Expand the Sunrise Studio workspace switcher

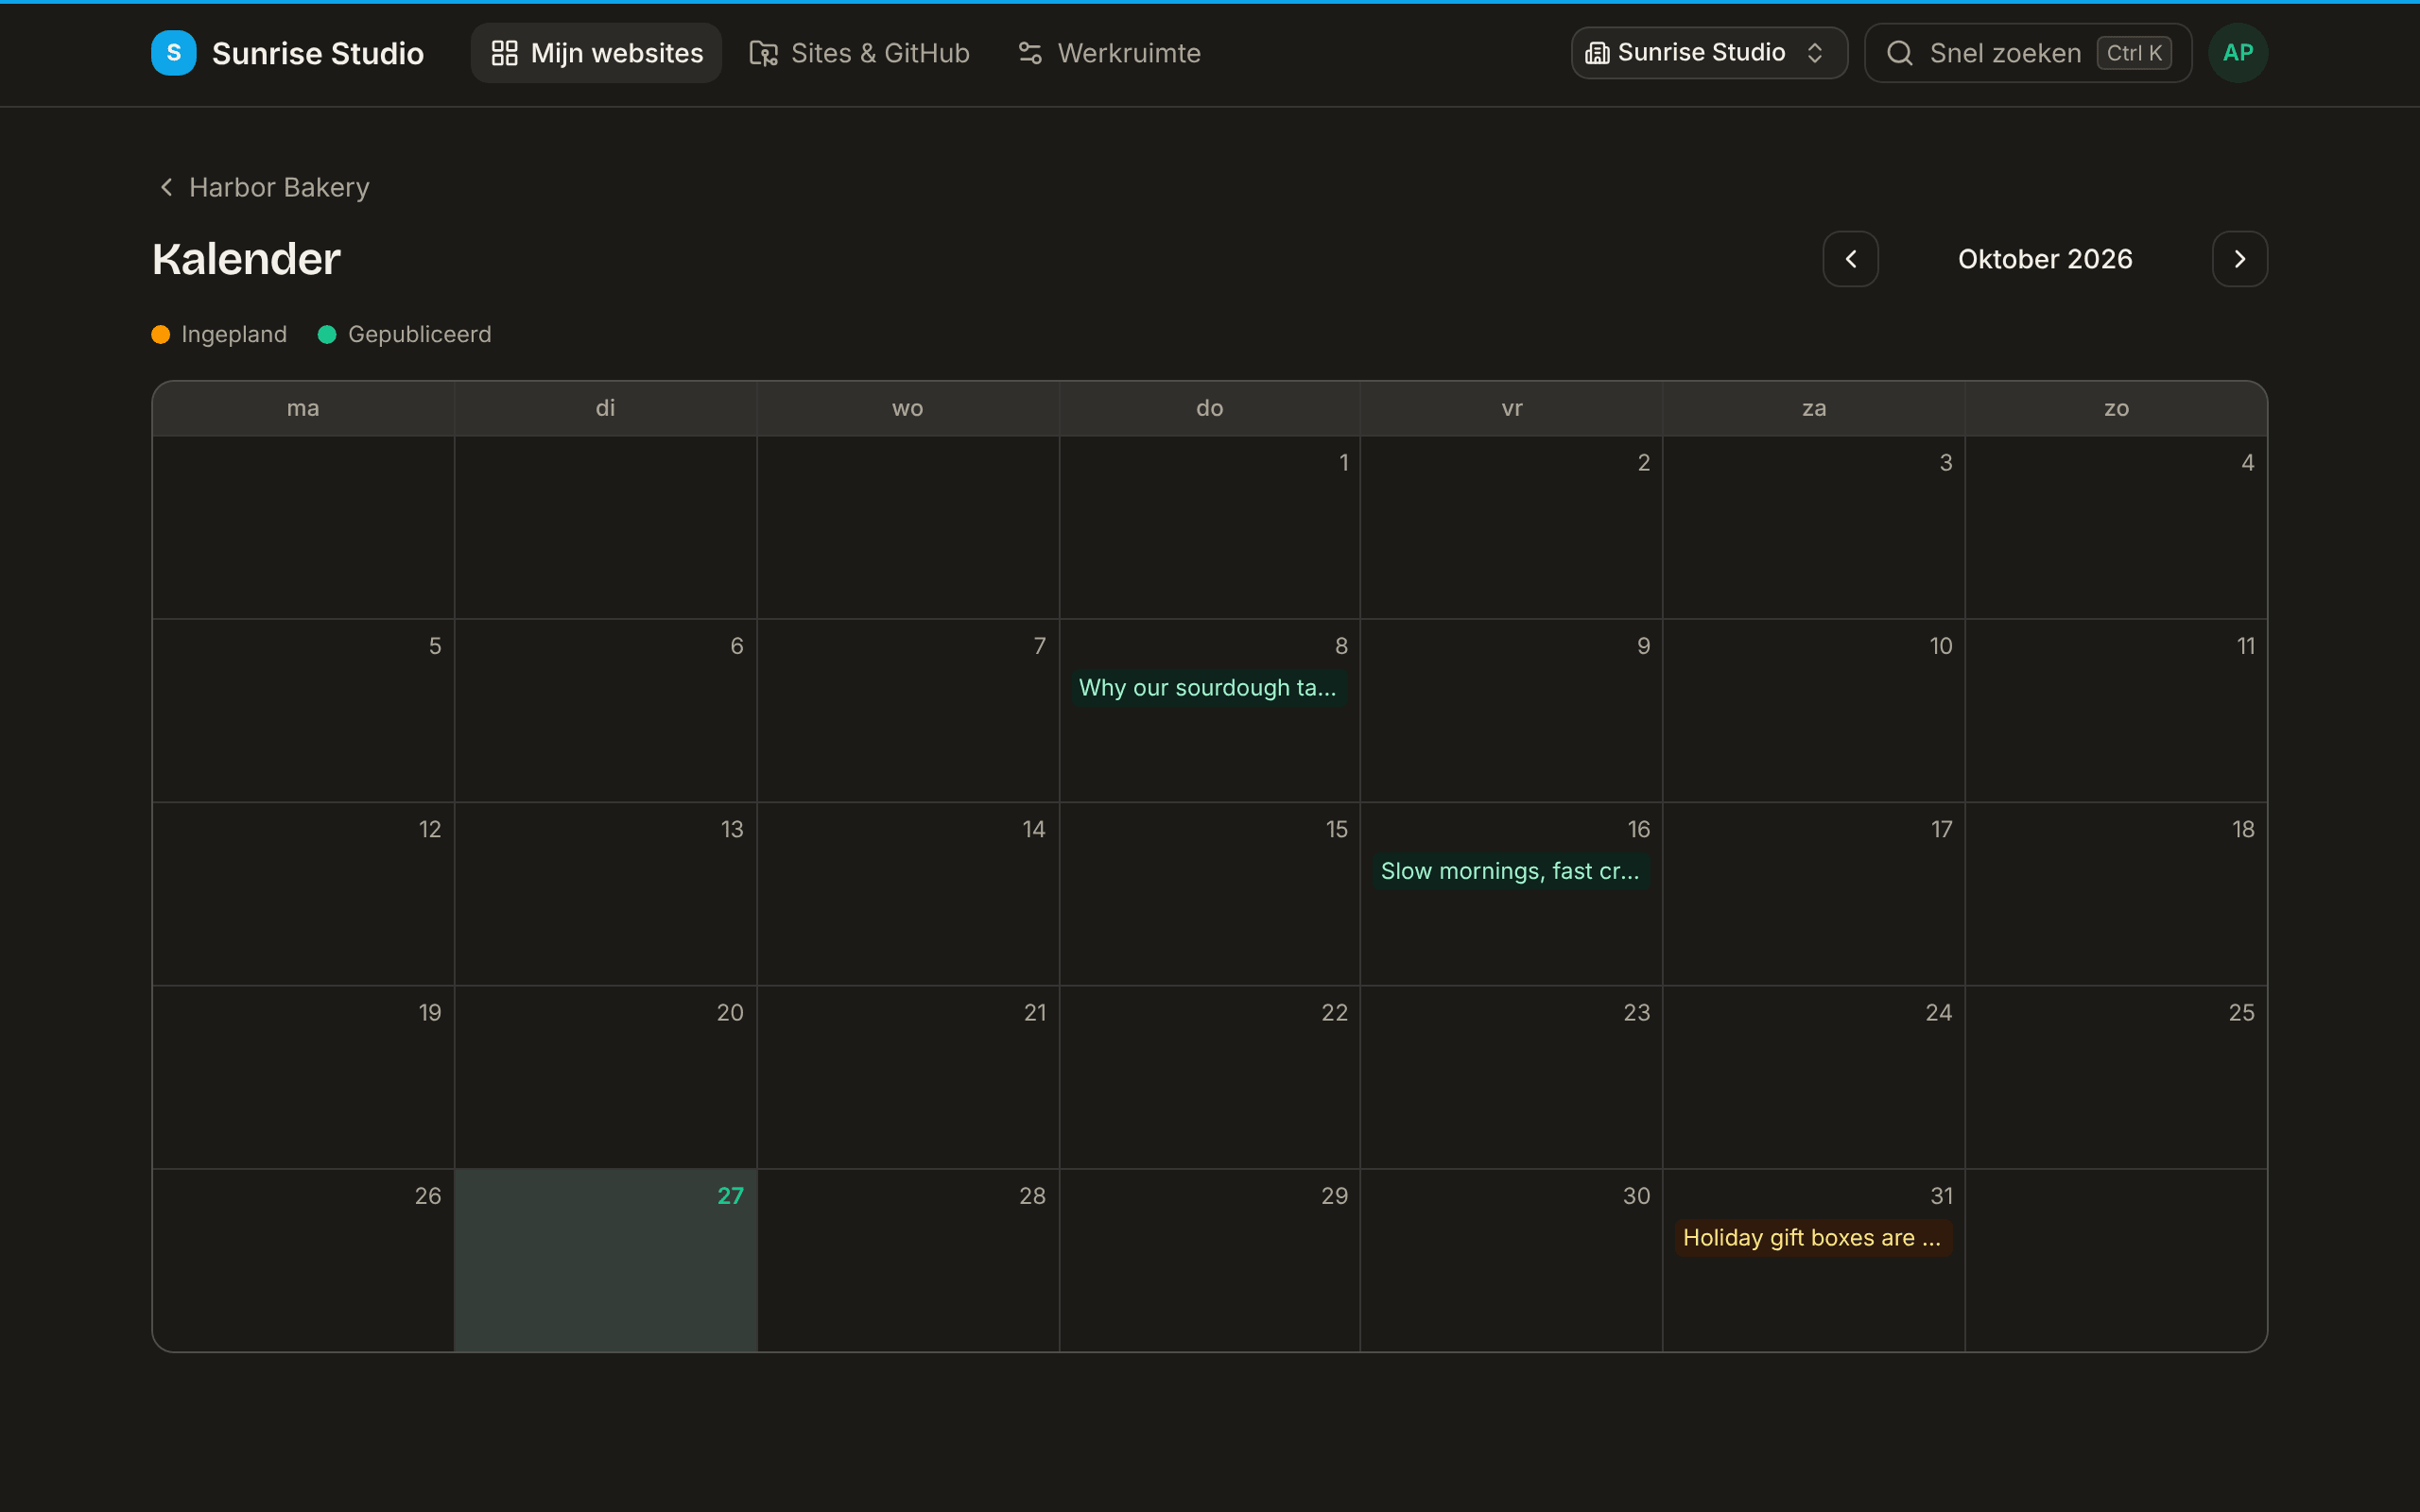tap(1709, 53)
